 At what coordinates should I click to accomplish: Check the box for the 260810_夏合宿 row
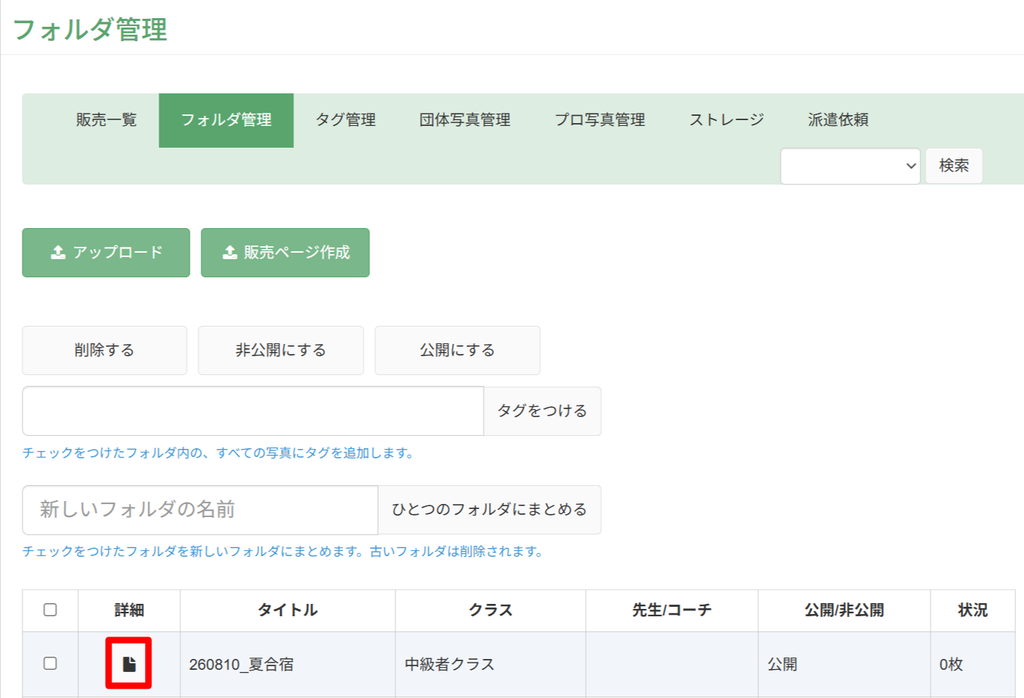click(x=50, y=663)
